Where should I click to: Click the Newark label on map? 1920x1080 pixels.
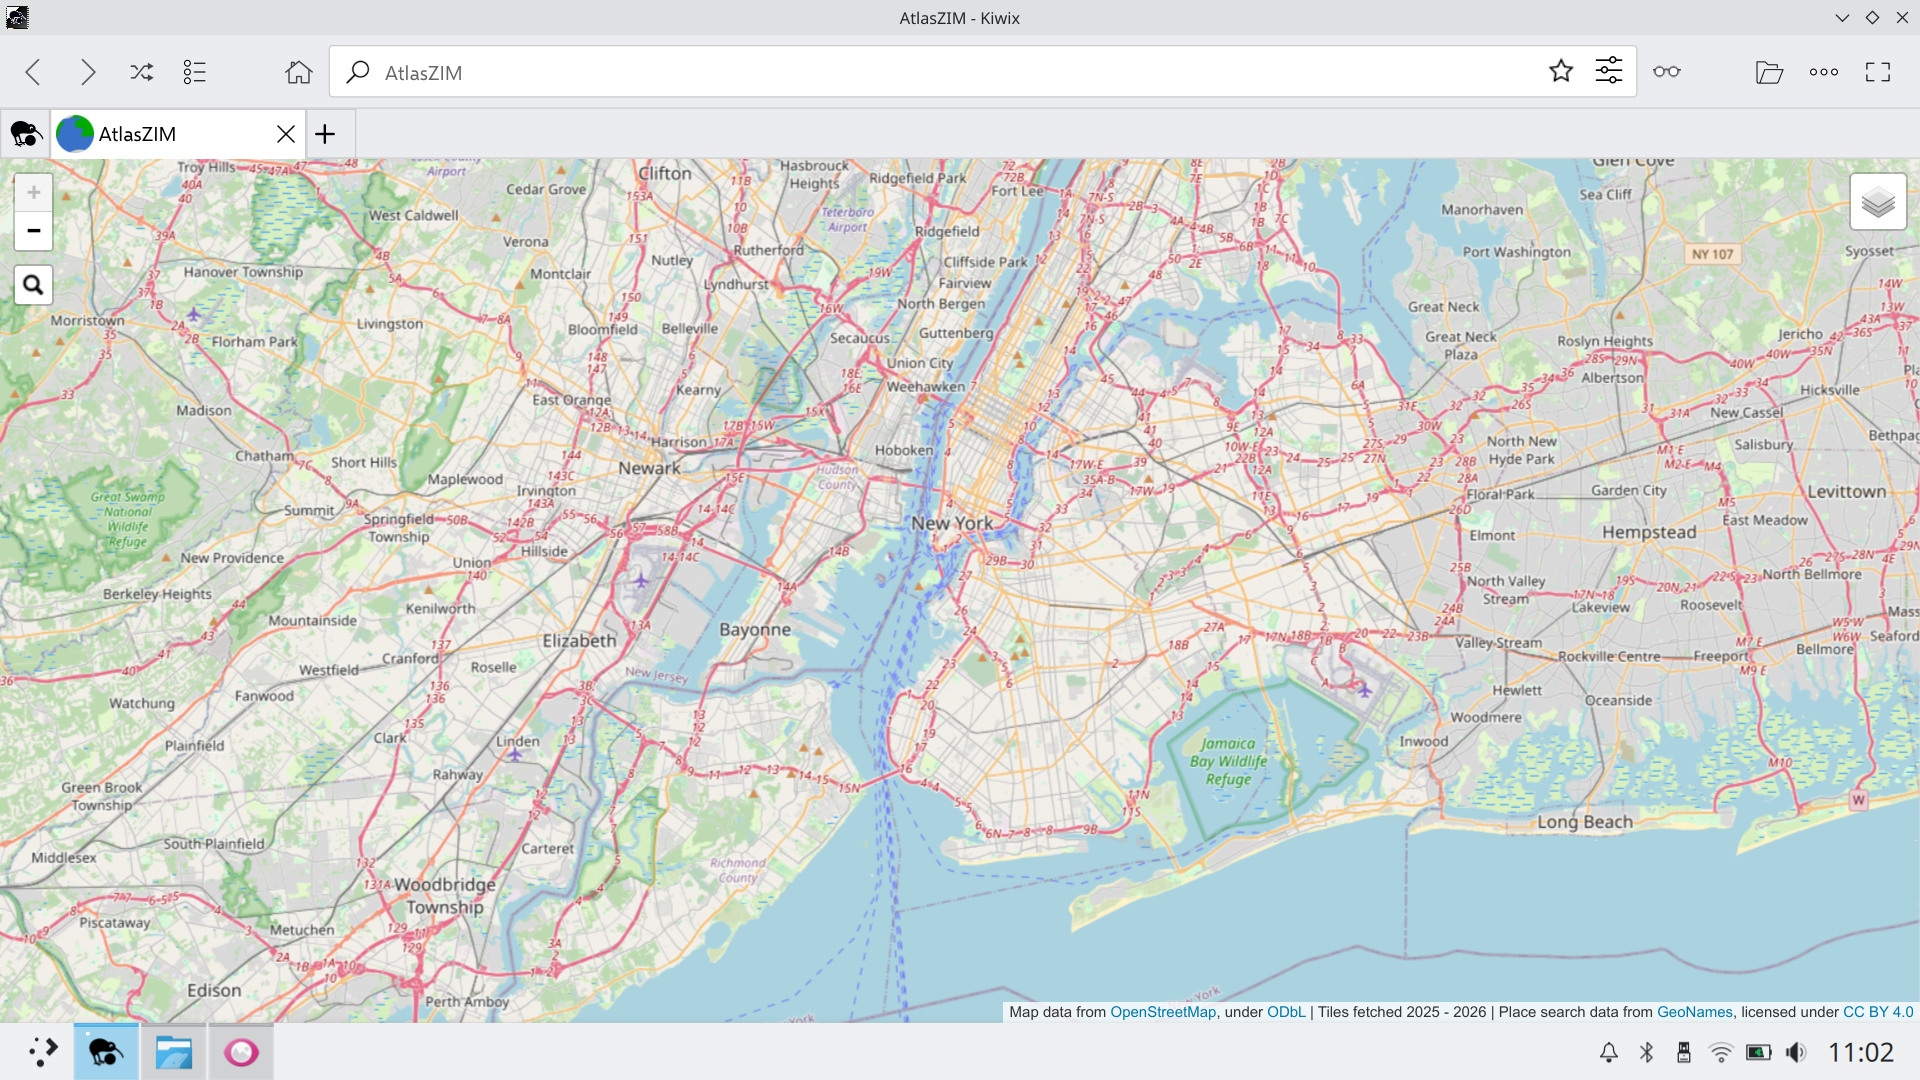pyautogui.click(x=649, y=468)
